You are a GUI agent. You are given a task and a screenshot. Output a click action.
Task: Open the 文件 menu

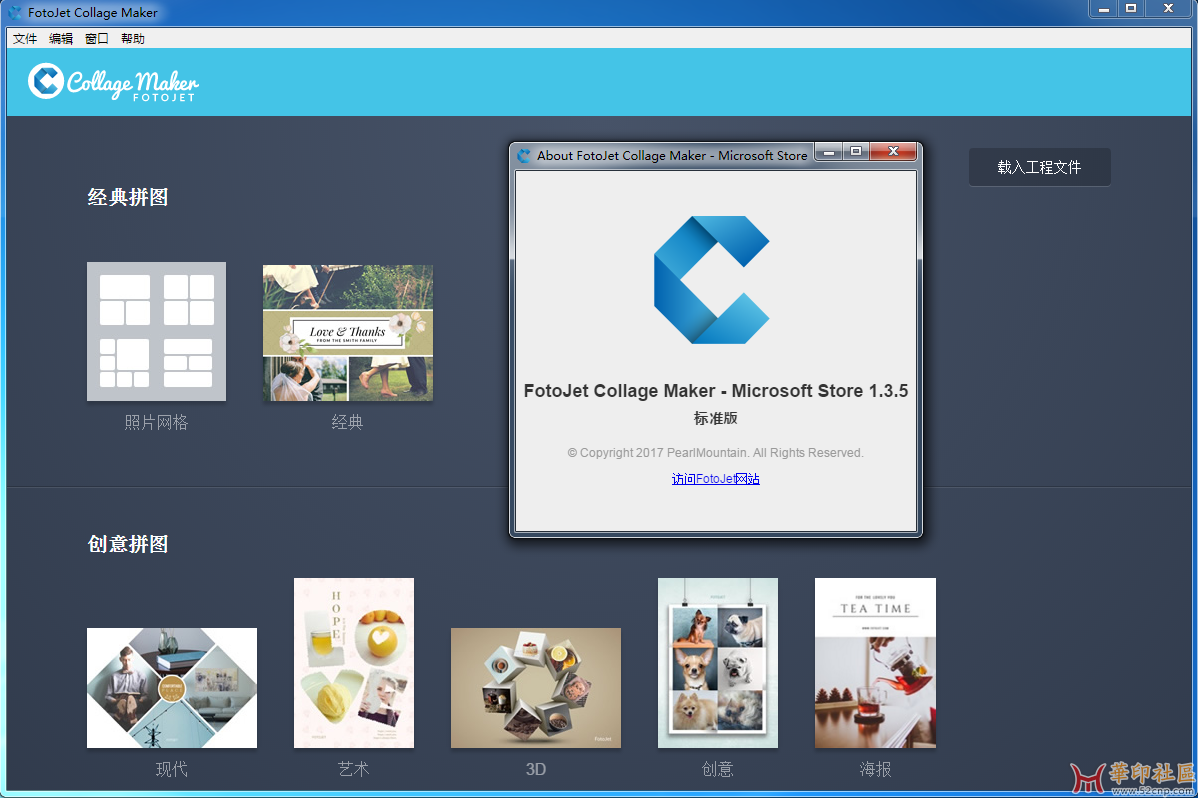point(24,38)
